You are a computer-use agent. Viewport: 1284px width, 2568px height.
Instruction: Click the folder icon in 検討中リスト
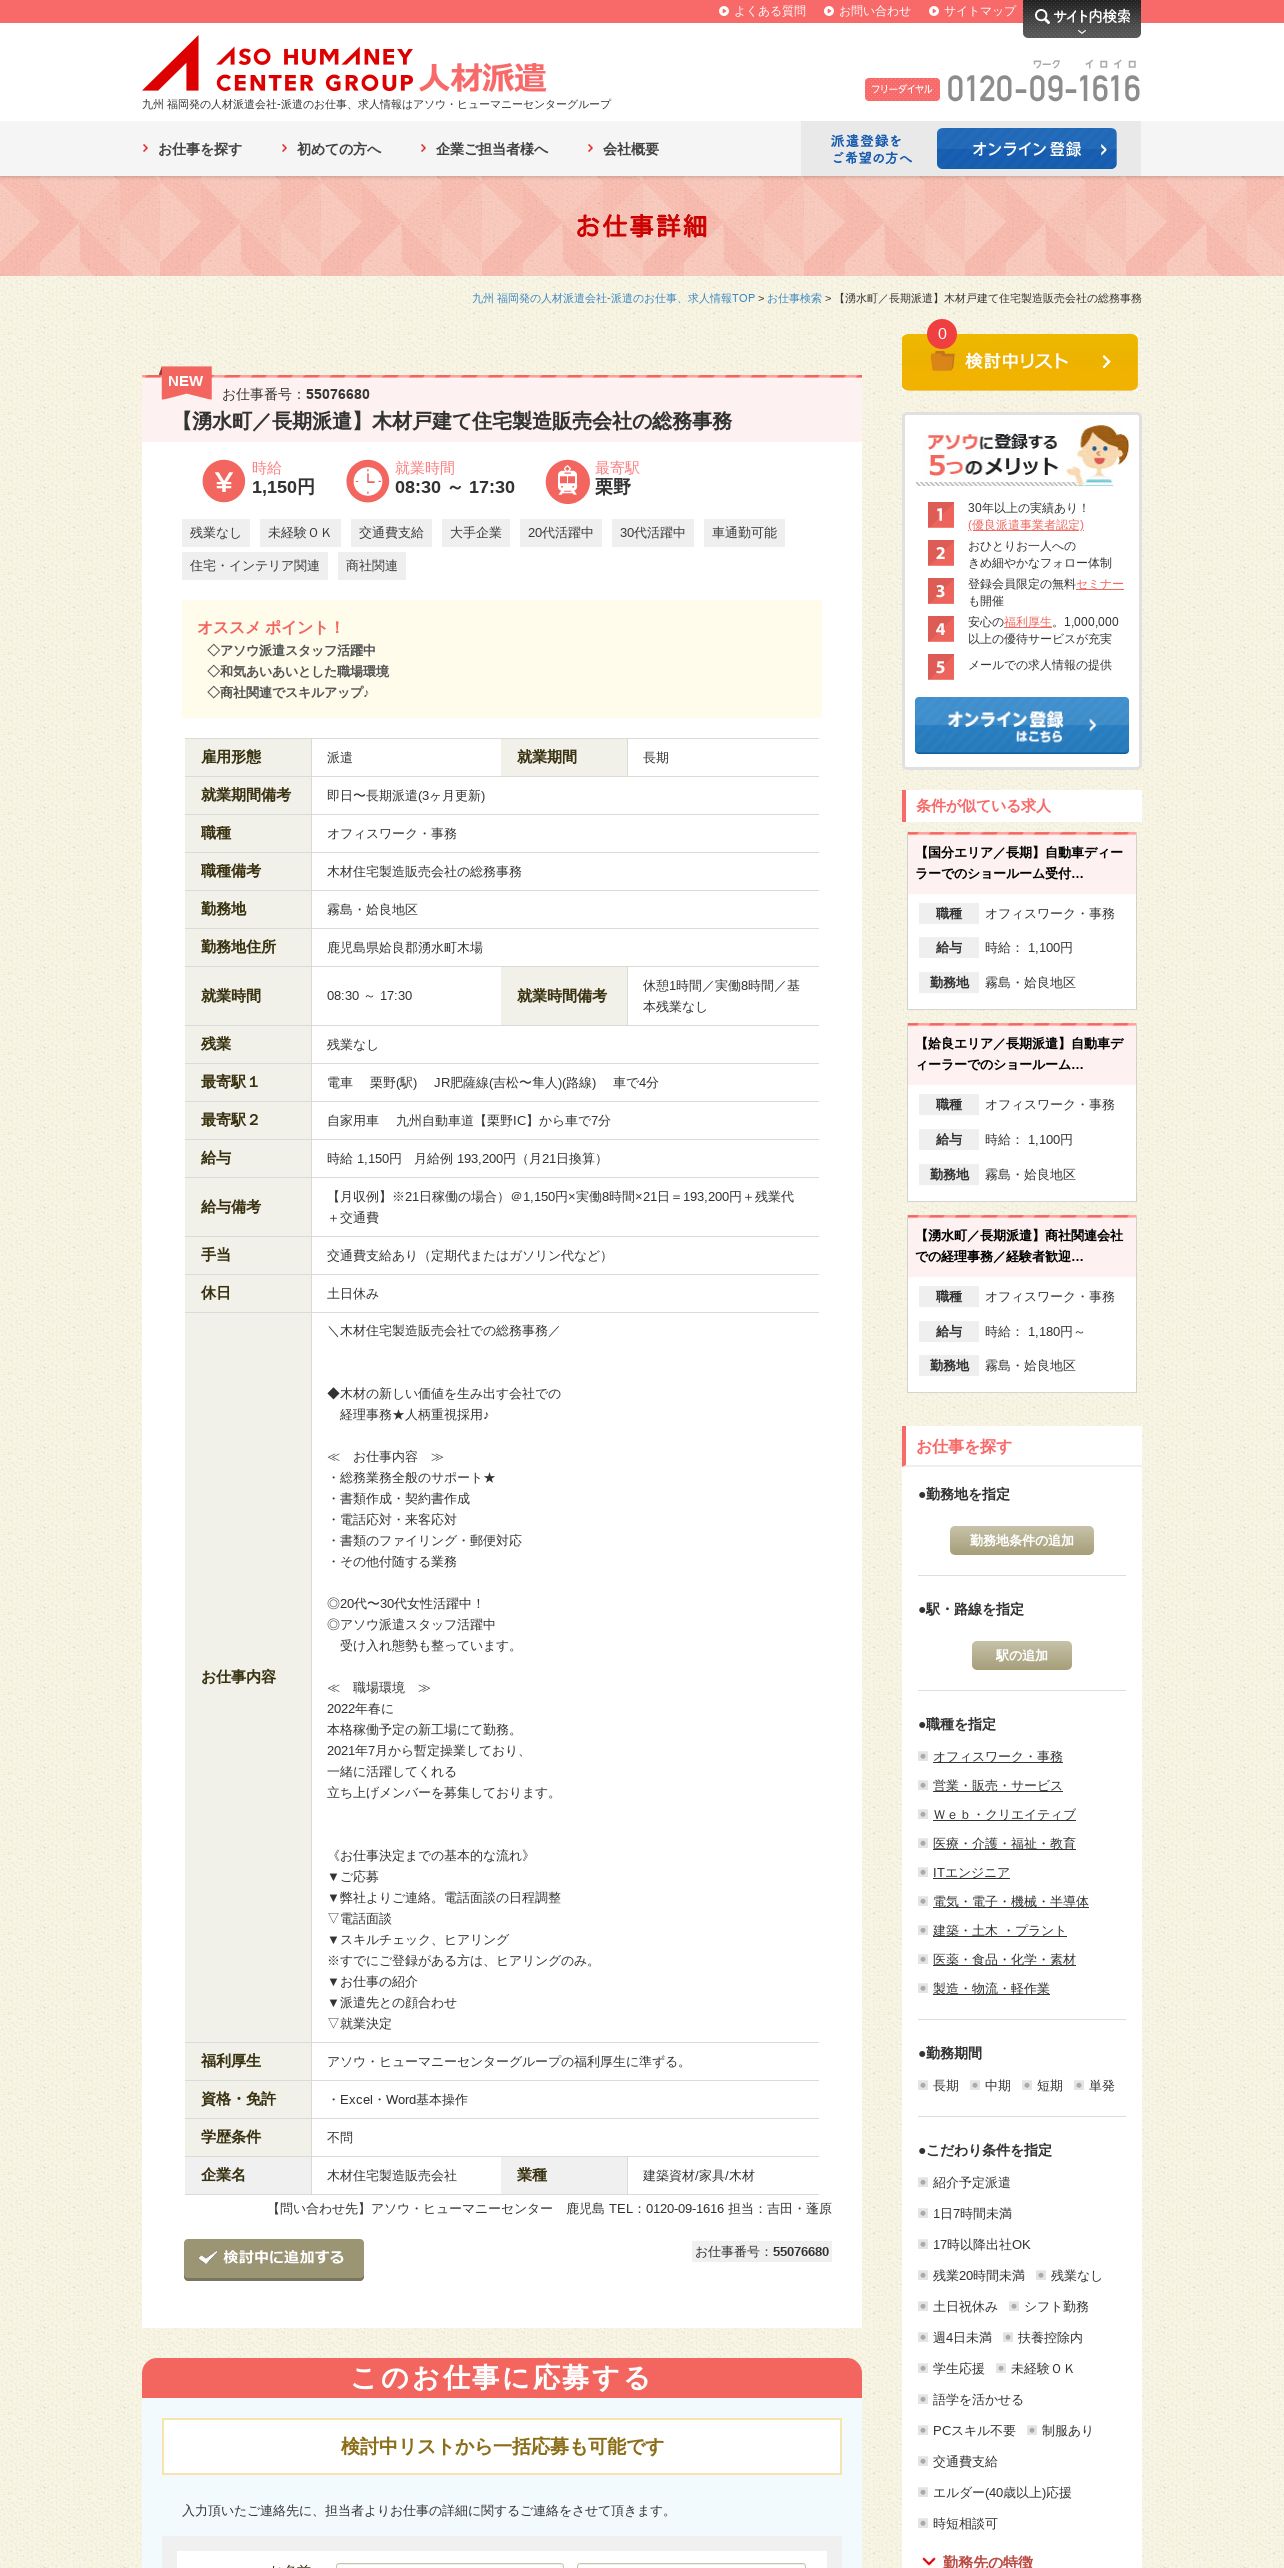tap(942, 361)
